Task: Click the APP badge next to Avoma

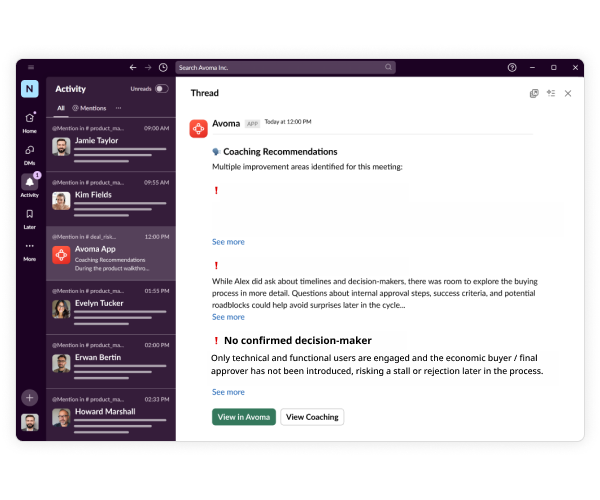Action: coord(252,124)
